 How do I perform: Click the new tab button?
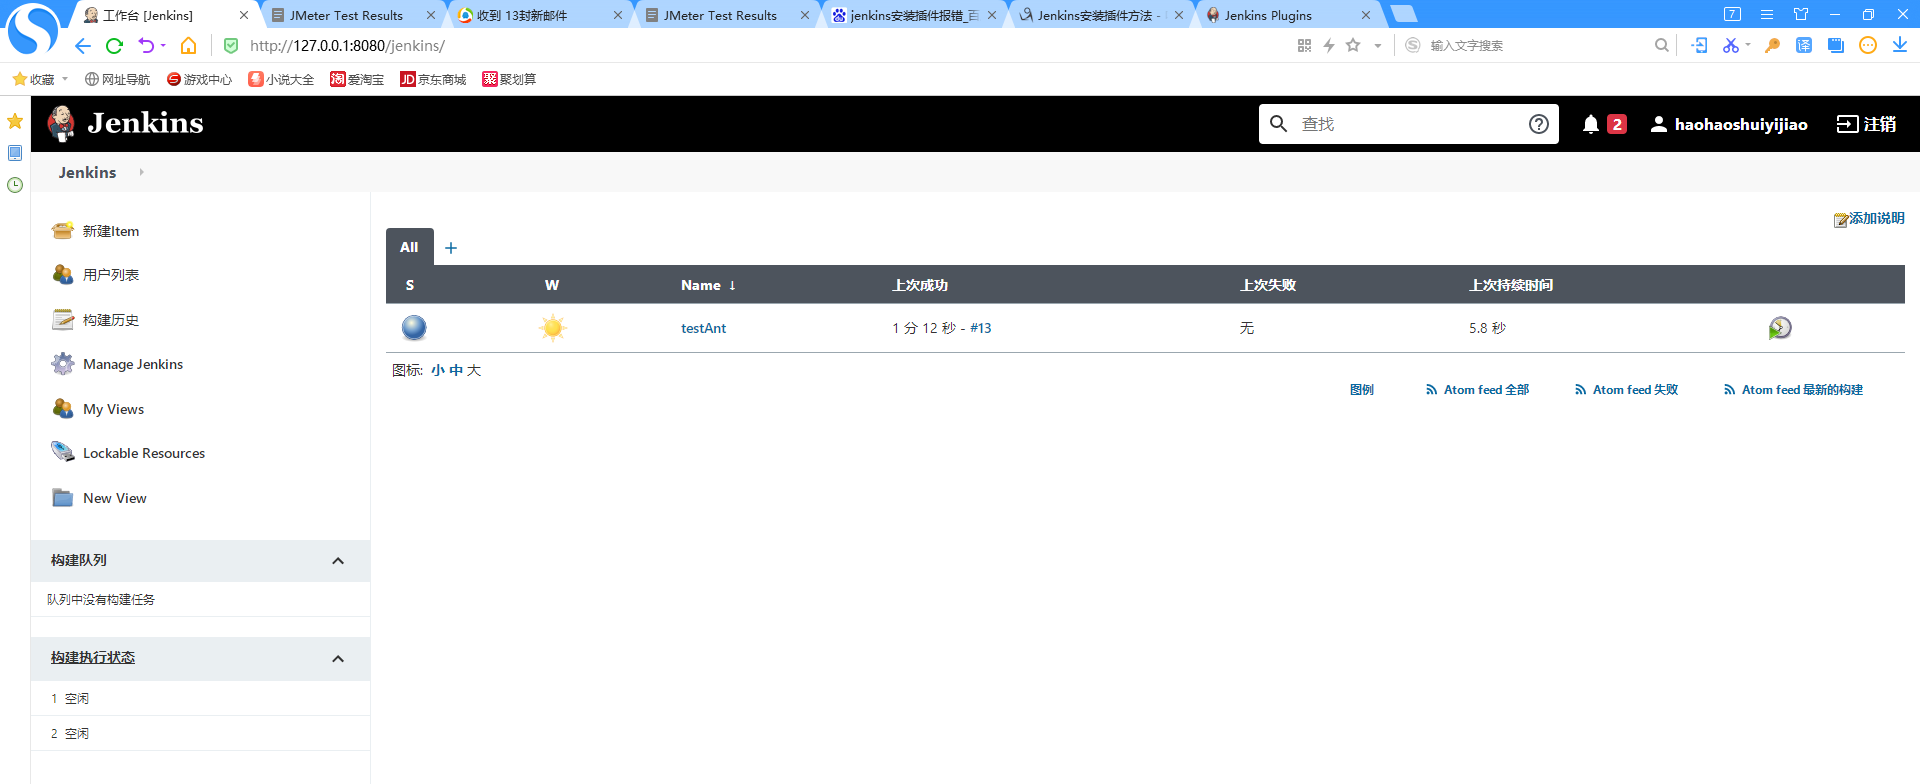(1404, 14)
